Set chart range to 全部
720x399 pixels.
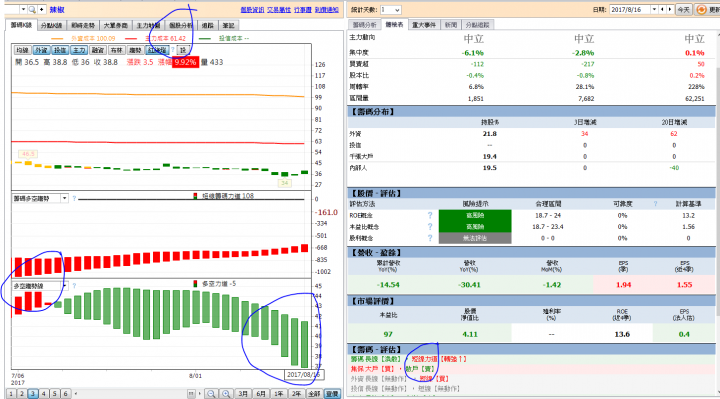(314, 393)
